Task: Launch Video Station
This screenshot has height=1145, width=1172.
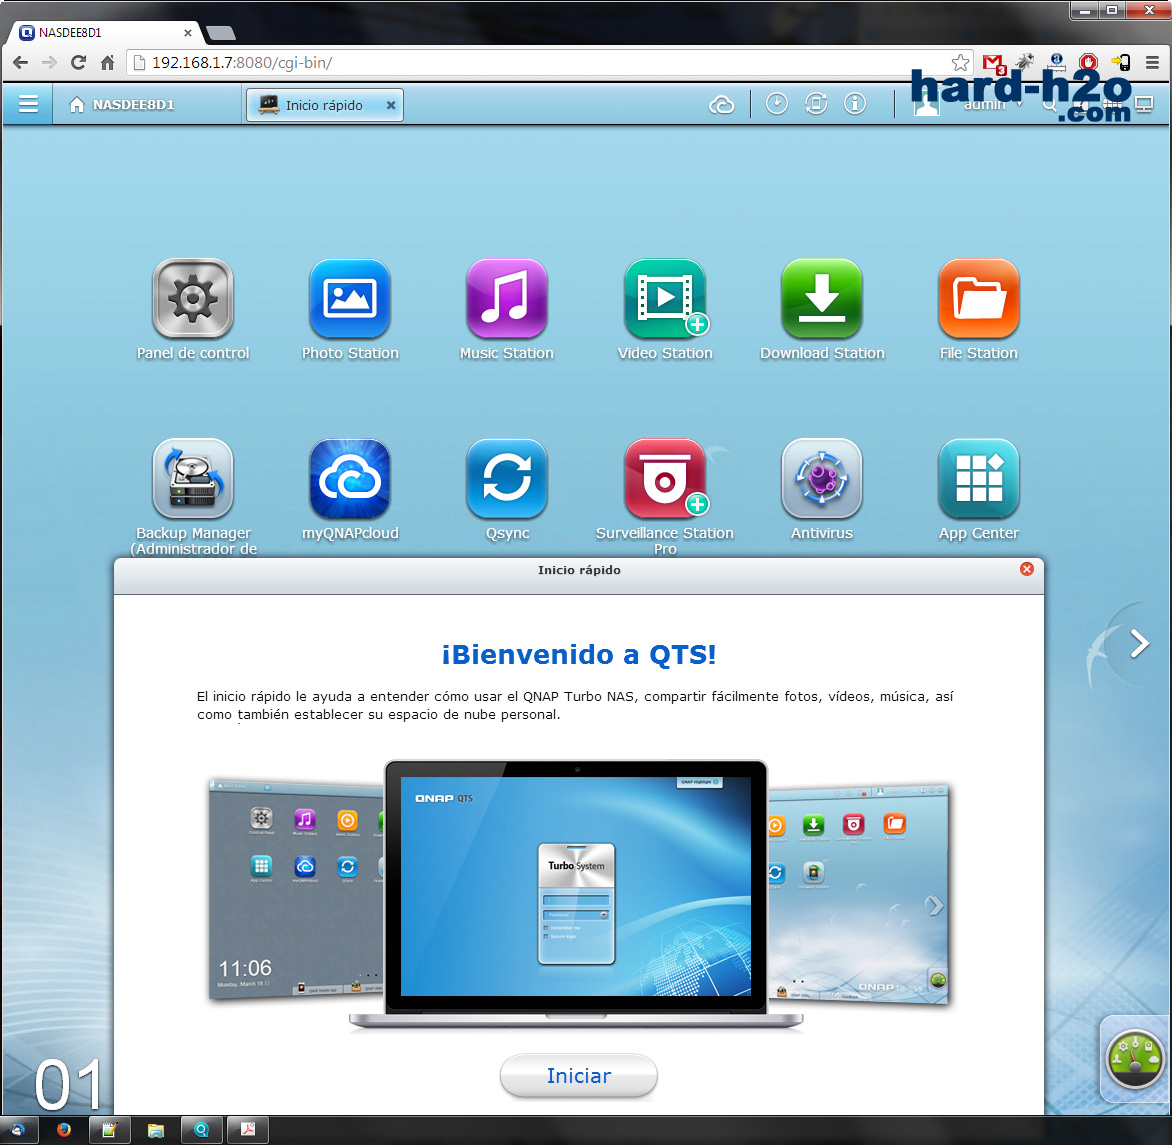Action: click(x=664, y=299)
